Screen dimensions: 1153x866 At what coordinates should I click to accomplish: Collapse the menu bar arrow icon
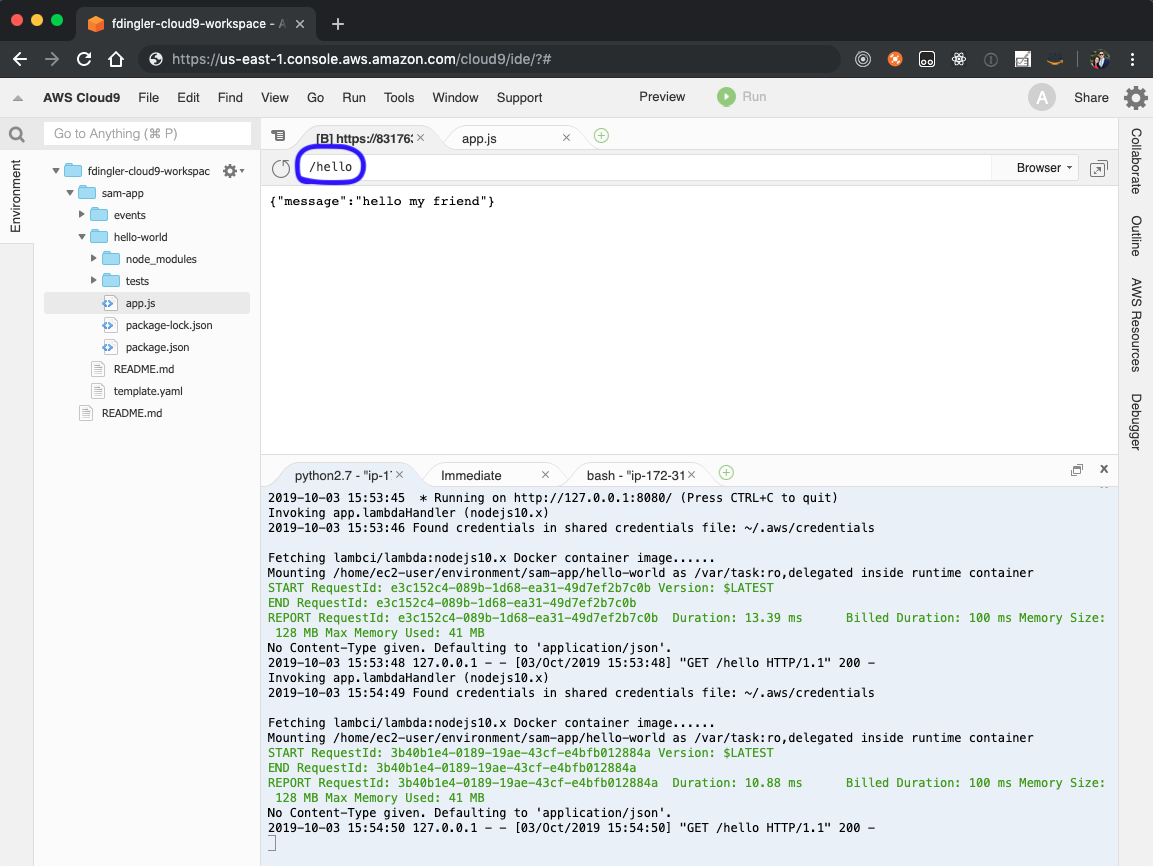[x=18, y=98]
